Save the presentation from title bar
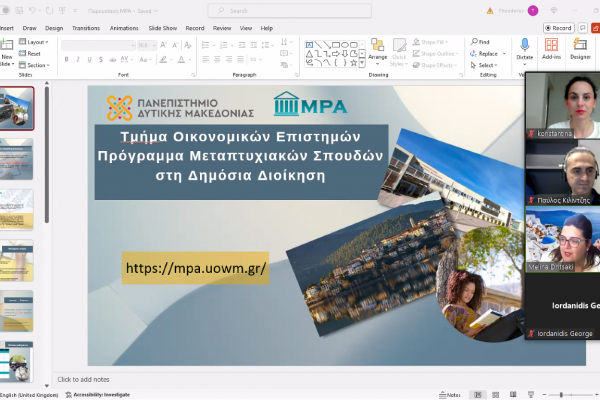This screenshot has height=400, width=600. click(x=19, y=11)
